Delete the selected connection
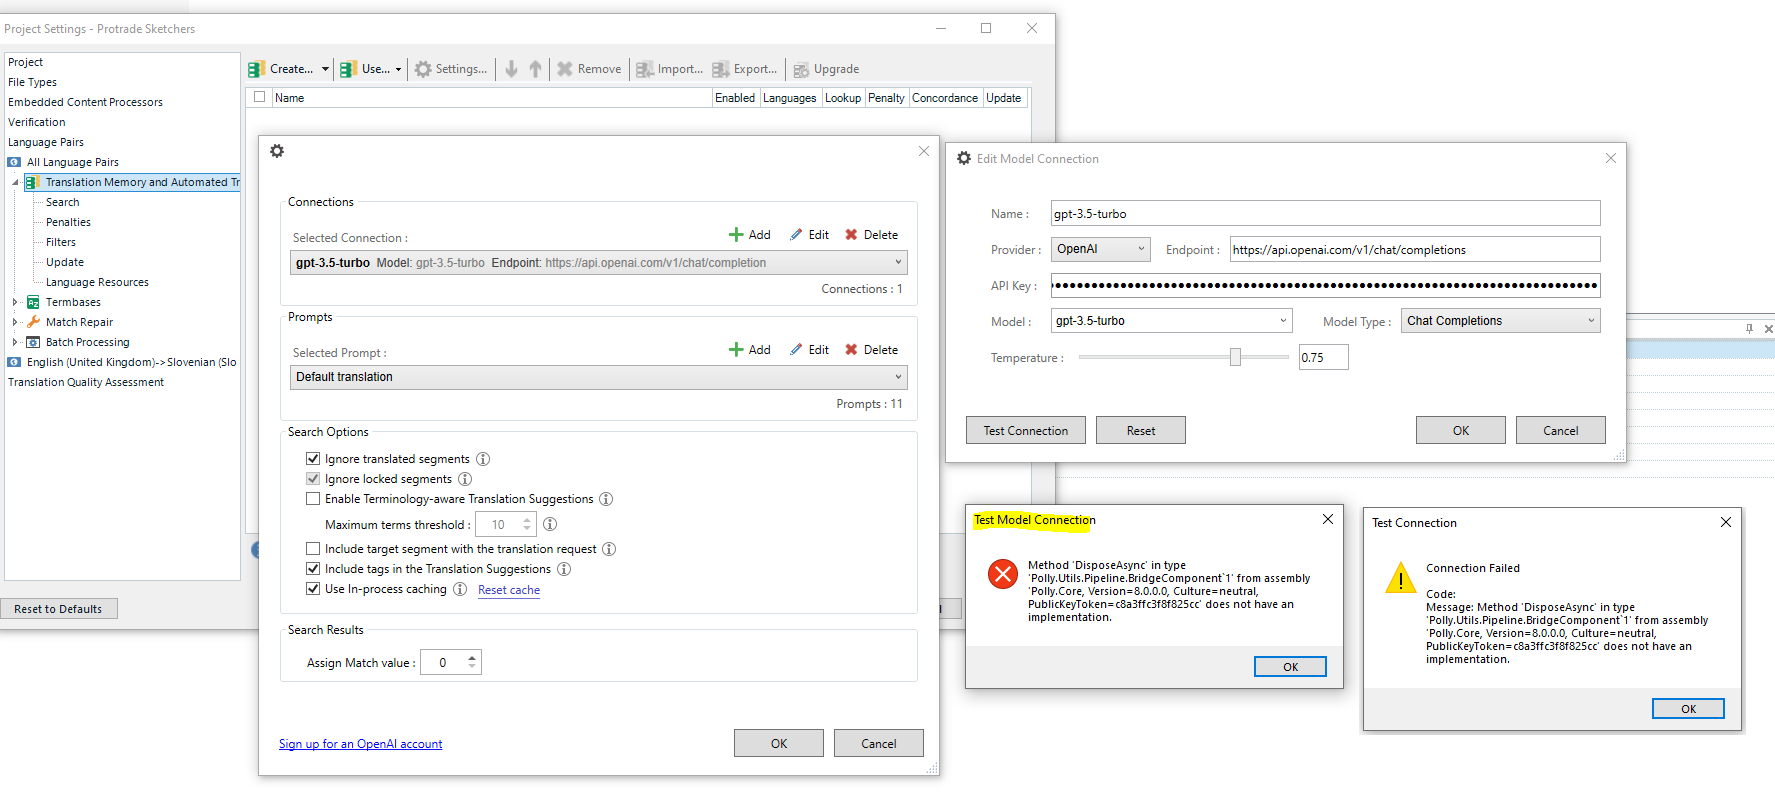The width and height of the screenshot is (1775, 793). pyautogui.click(x=871, y=235)
